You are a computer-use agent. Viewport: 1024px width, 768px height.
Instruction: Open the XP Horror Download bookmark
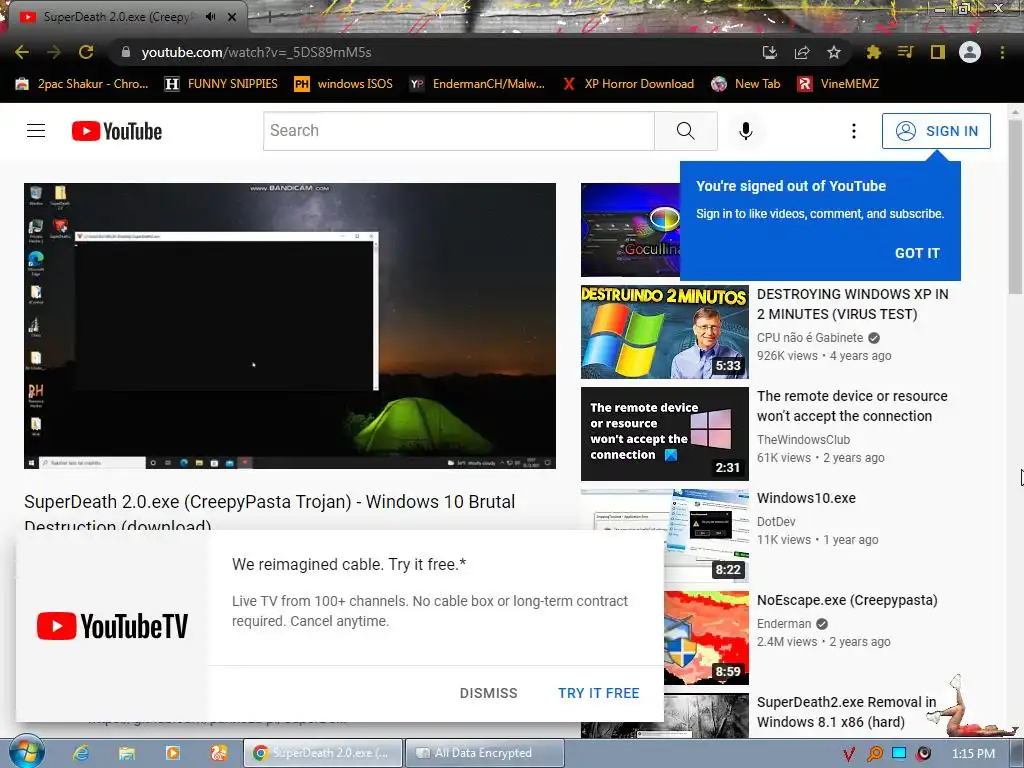click(628, 84)
